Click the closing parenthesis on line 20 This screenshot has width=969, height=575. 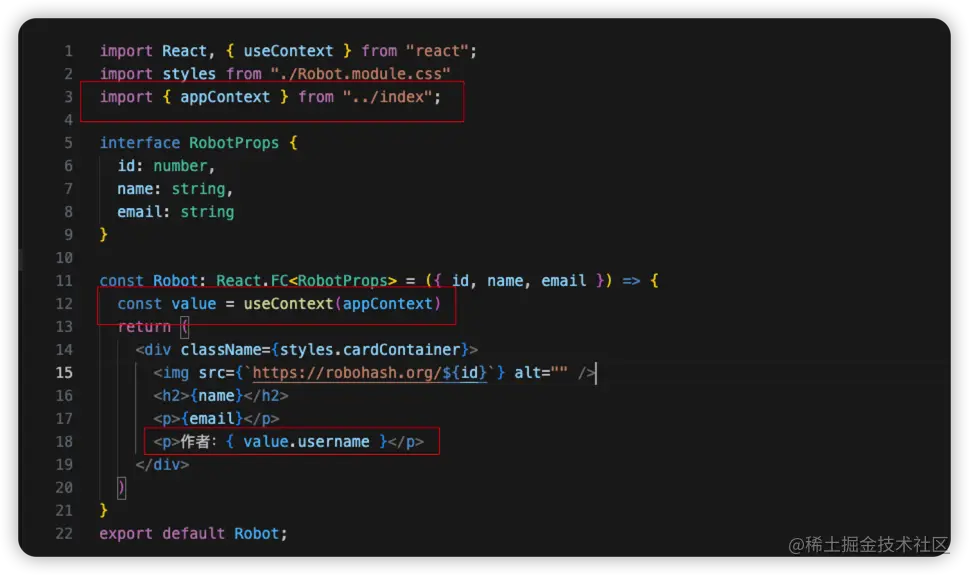pos(122,488)
